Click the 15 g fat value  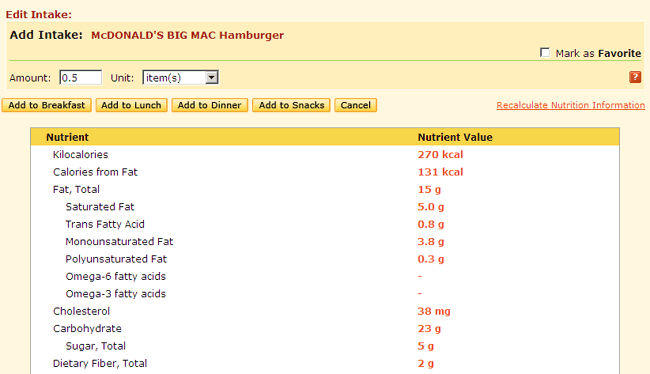point(429,189)
